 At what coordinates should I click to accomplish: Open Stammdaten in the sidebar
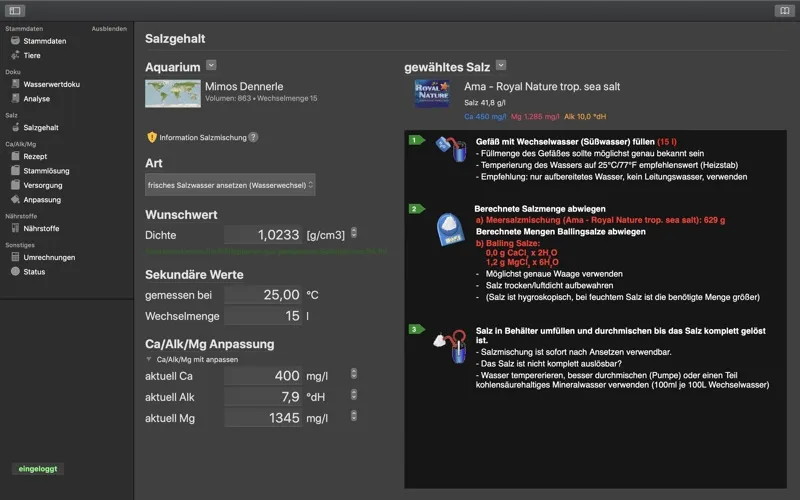44,41
